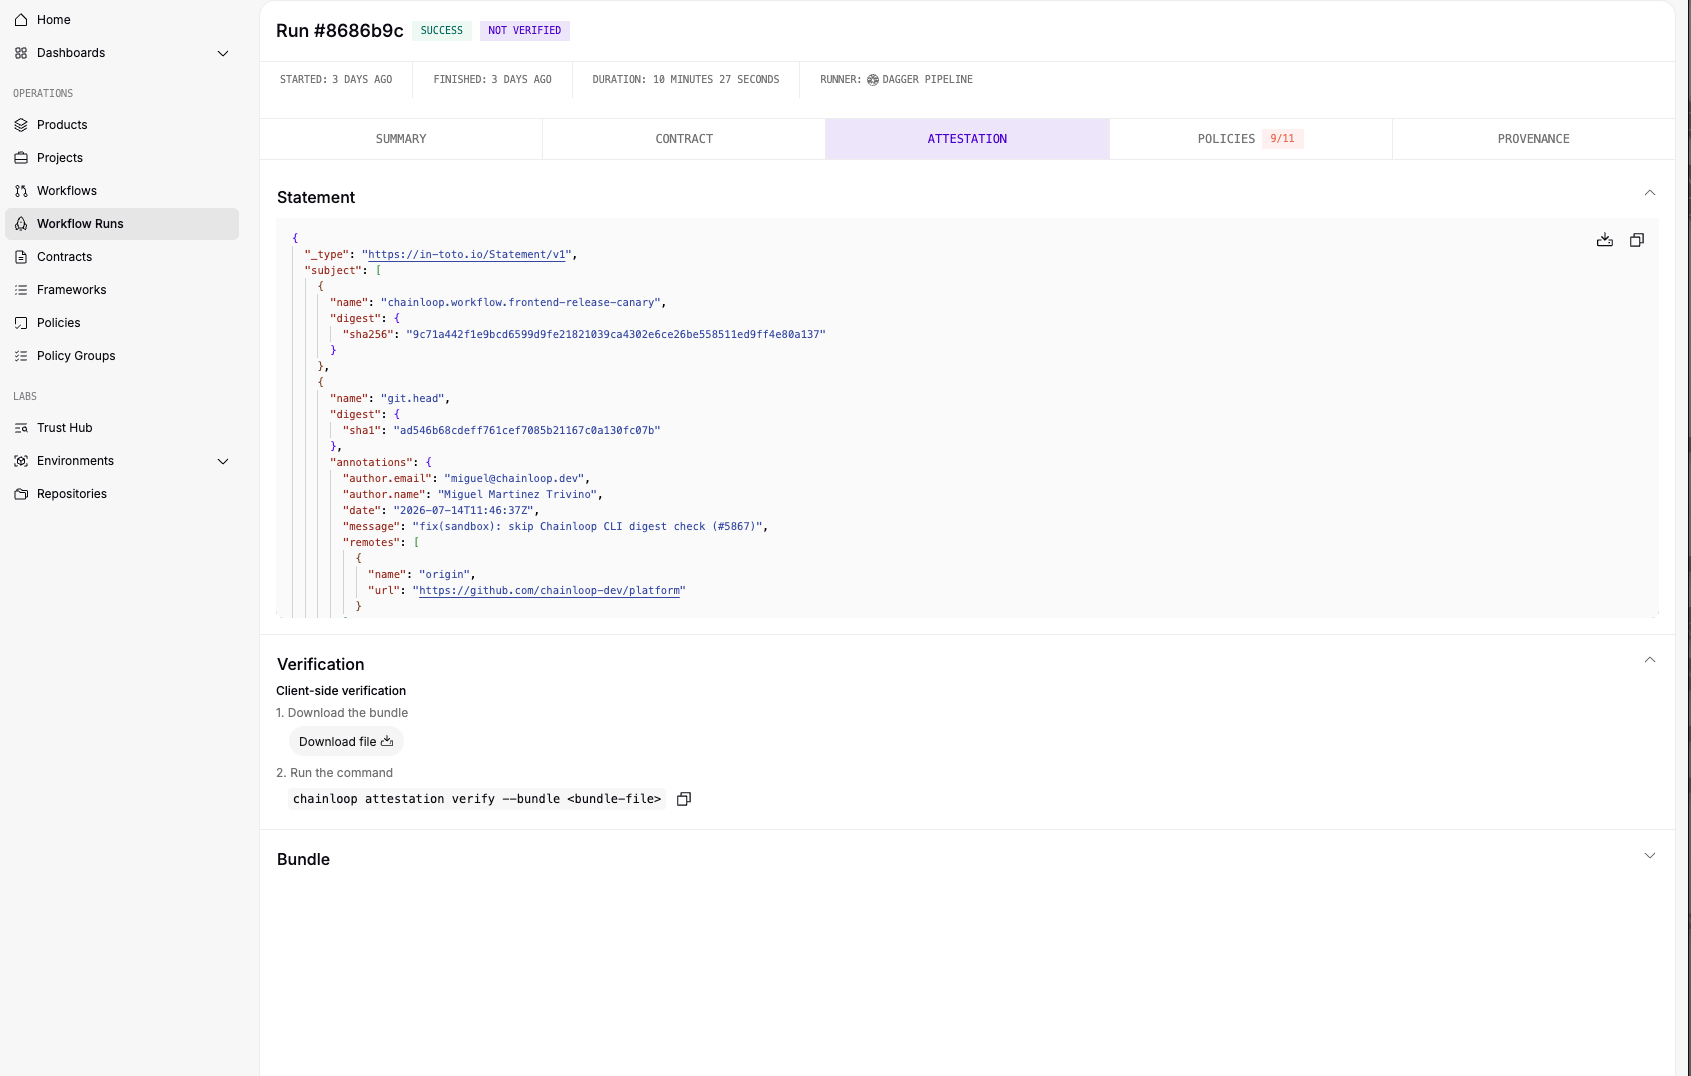Click the sha256 digest value

616,334
